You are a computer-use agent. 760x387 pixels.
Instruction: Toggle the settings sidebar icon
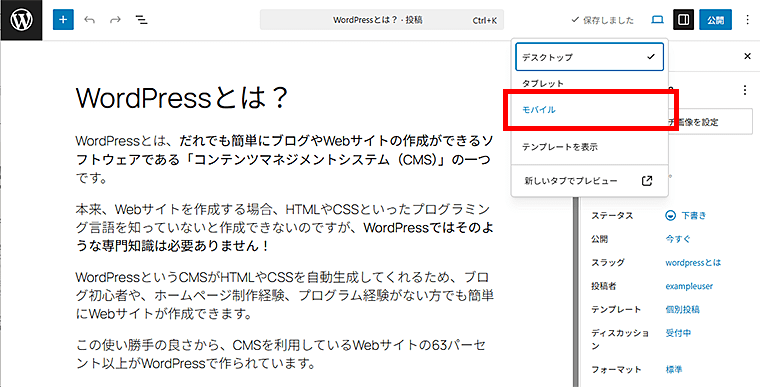(x=683, y=20)
